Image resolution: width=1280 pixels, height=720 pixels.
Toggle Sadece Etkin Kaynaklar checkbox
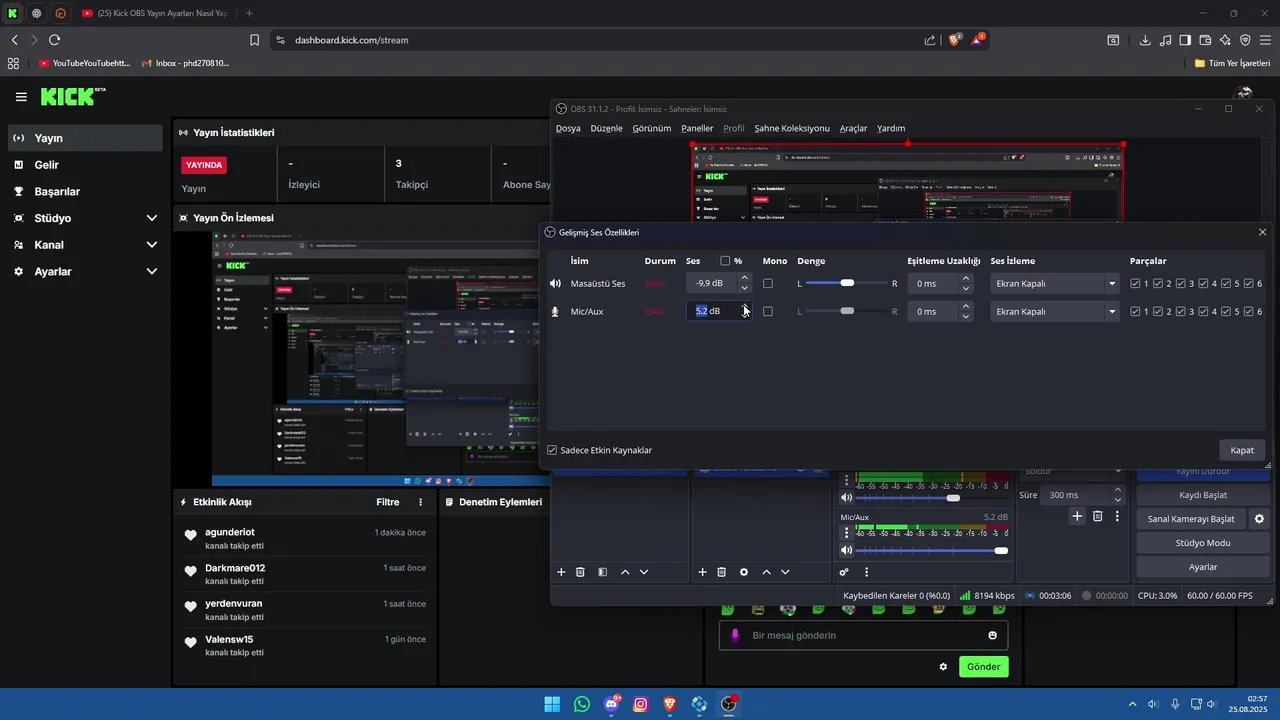coord(552,450)
